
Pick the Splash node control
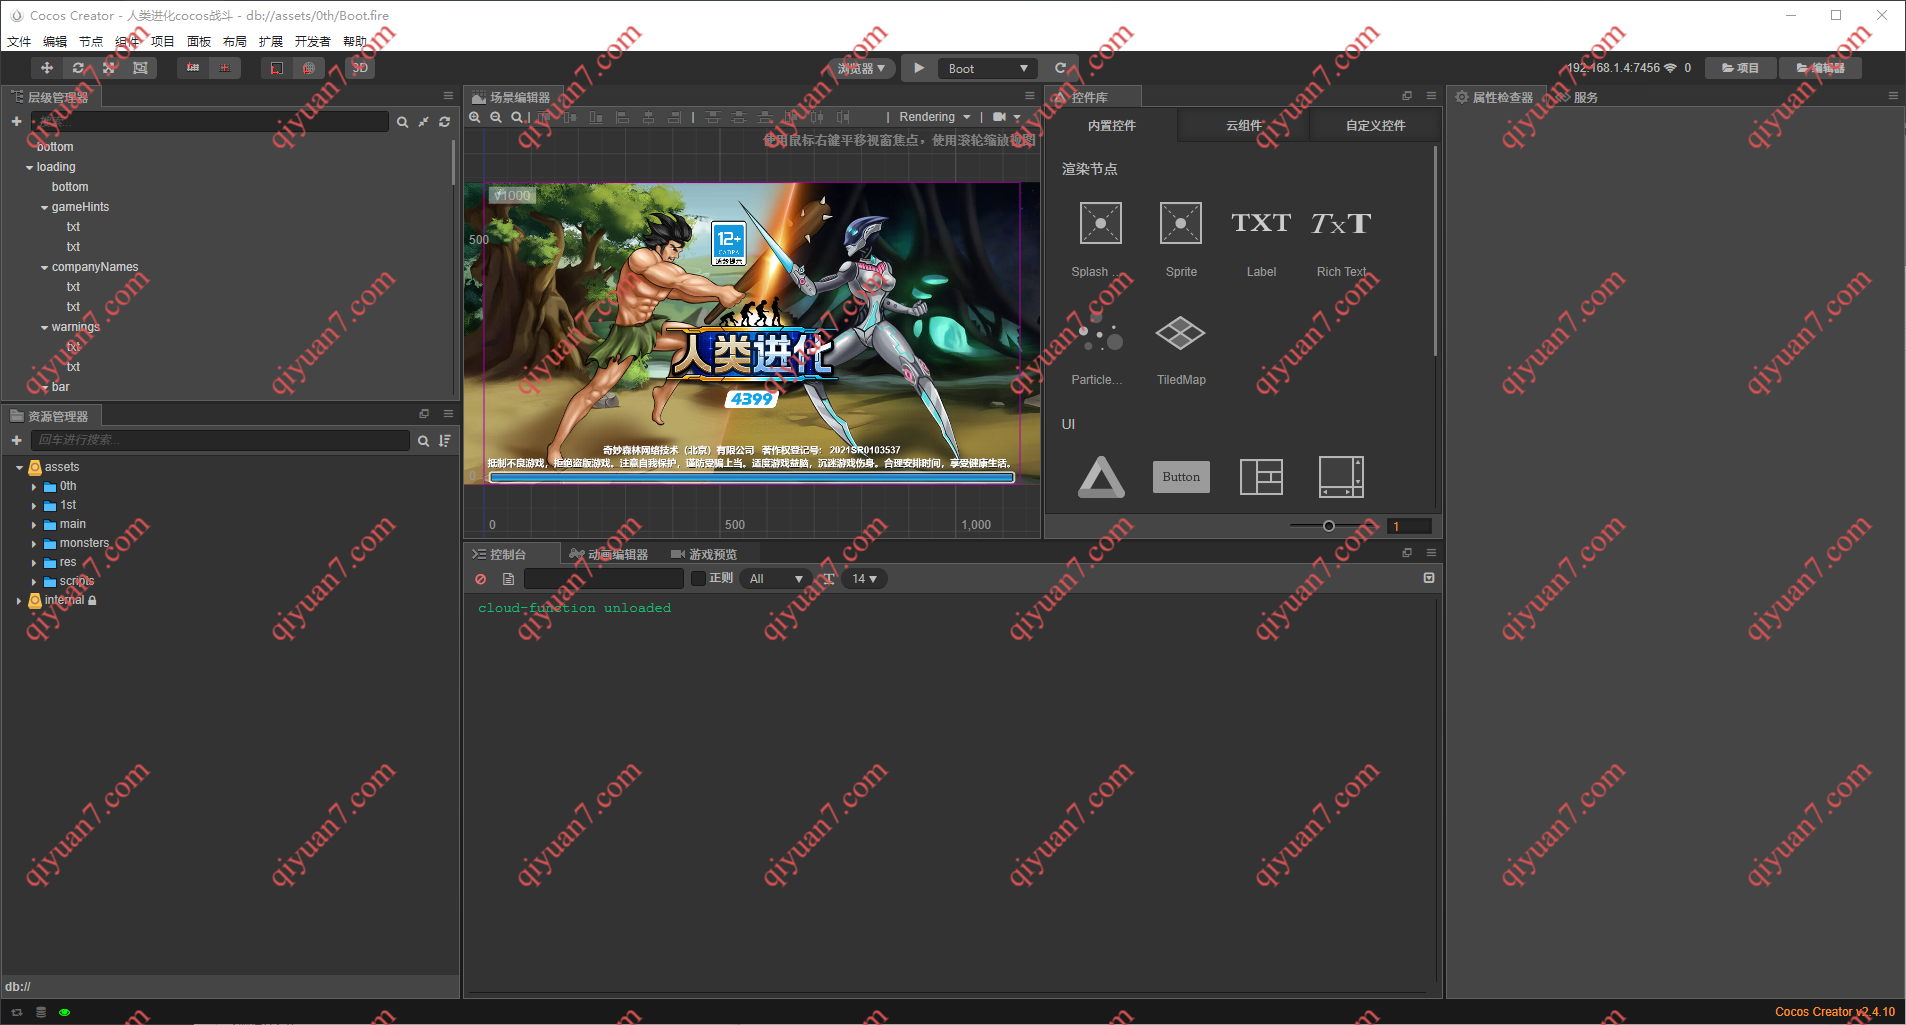pyautogui.click(x=1100, y=223)
